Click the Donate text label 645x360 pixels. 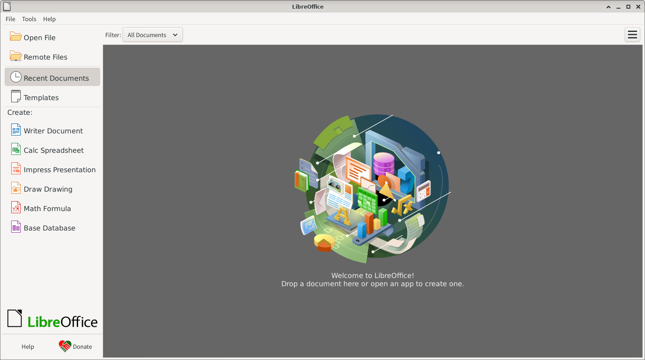82,347
